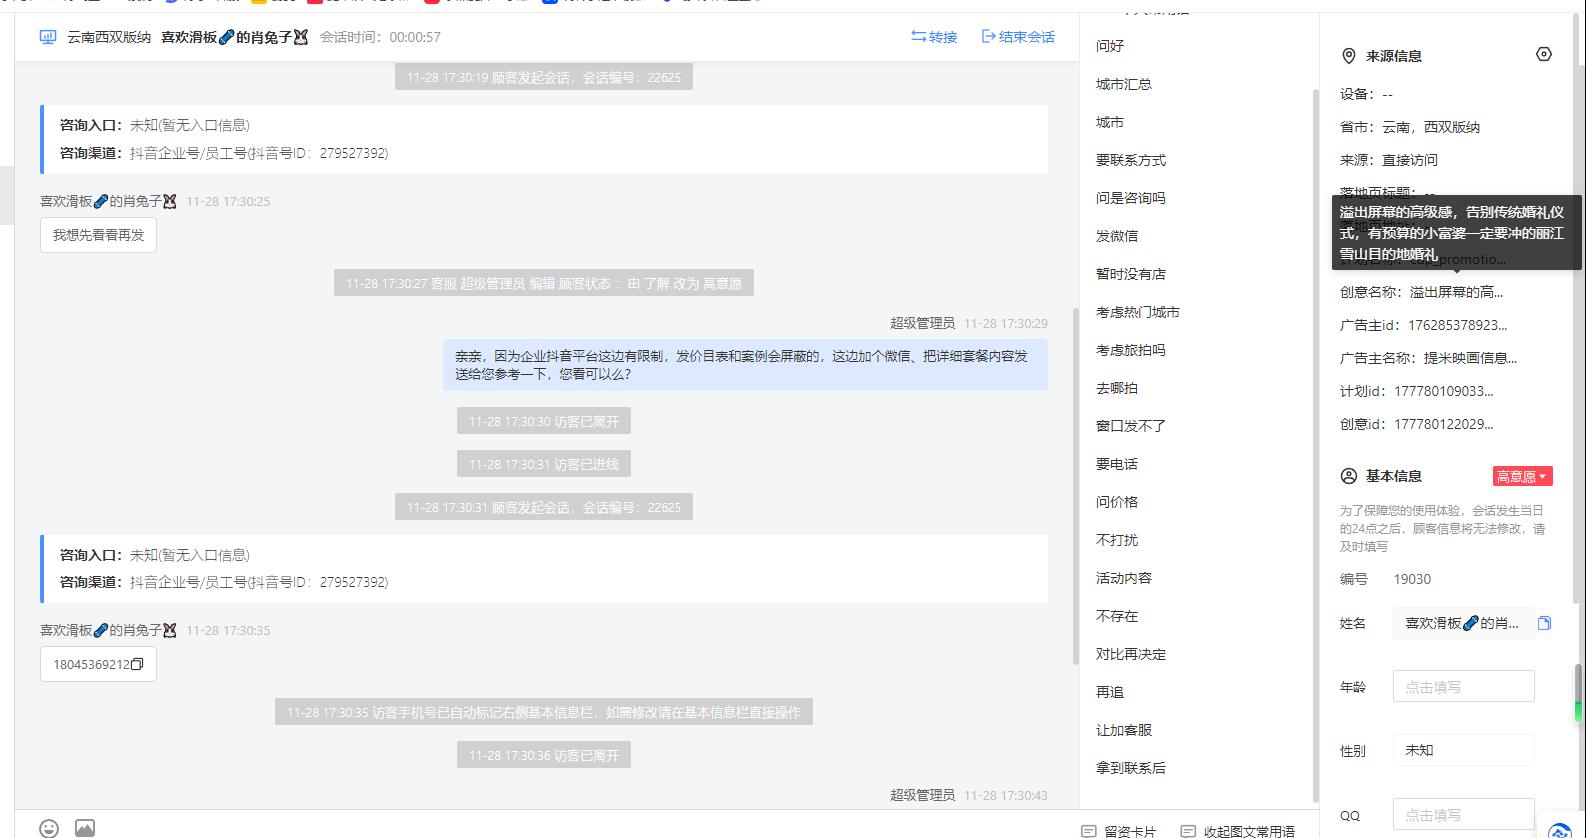Choose the 暂时没有店 phrase
The image size is (1586, 838).
tap(1131, 274)
